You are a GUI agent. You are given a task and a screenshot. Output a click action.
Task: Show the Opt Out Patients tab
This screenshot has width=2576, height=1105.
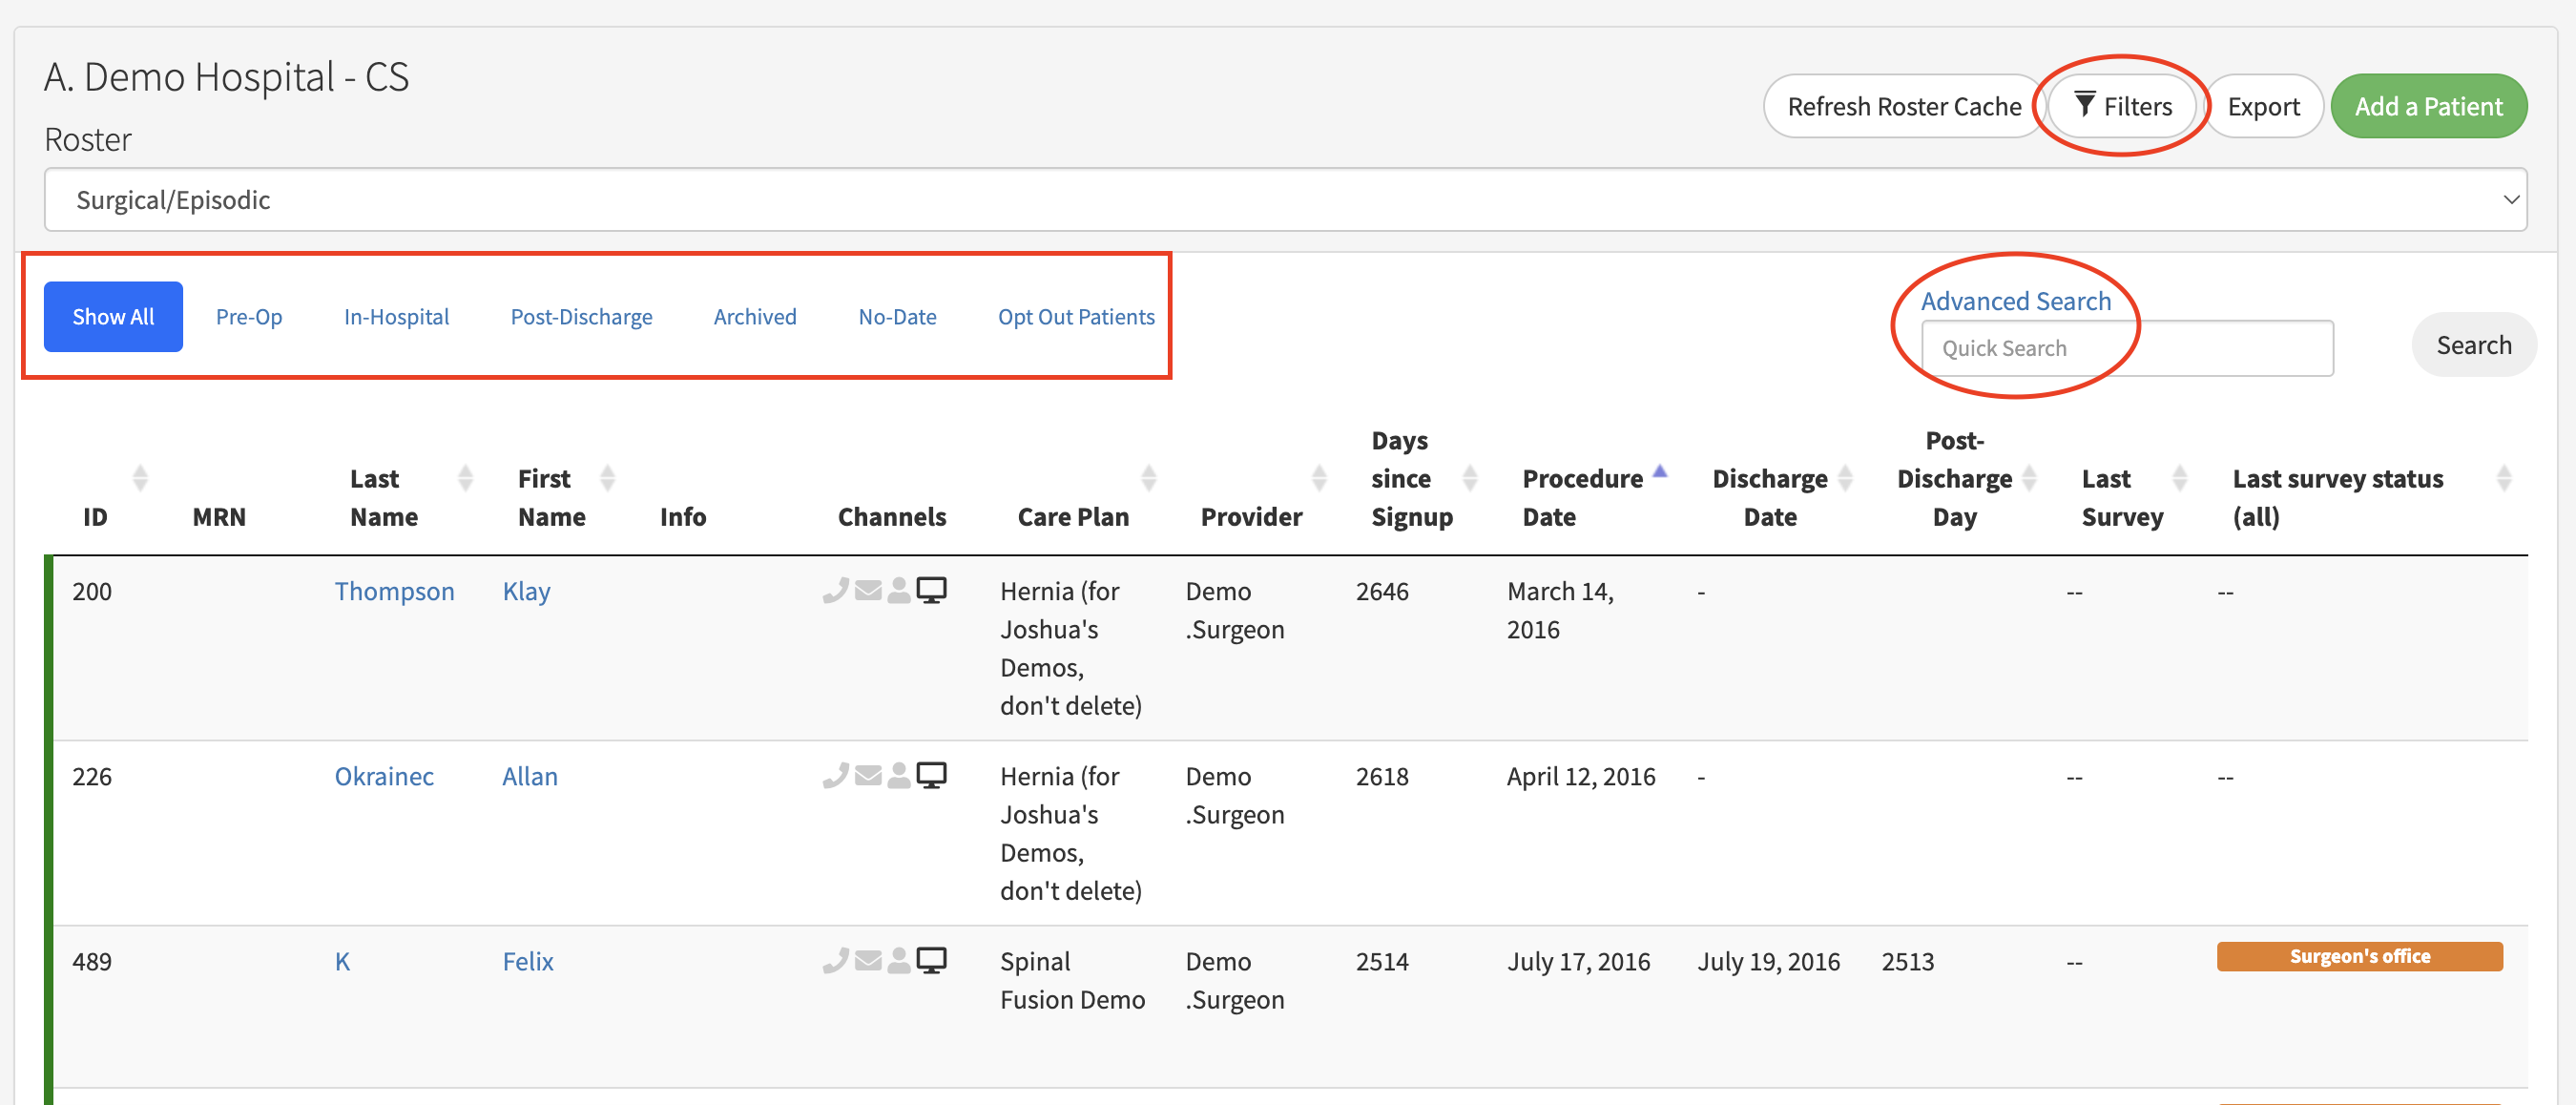tap(1075, 317)
